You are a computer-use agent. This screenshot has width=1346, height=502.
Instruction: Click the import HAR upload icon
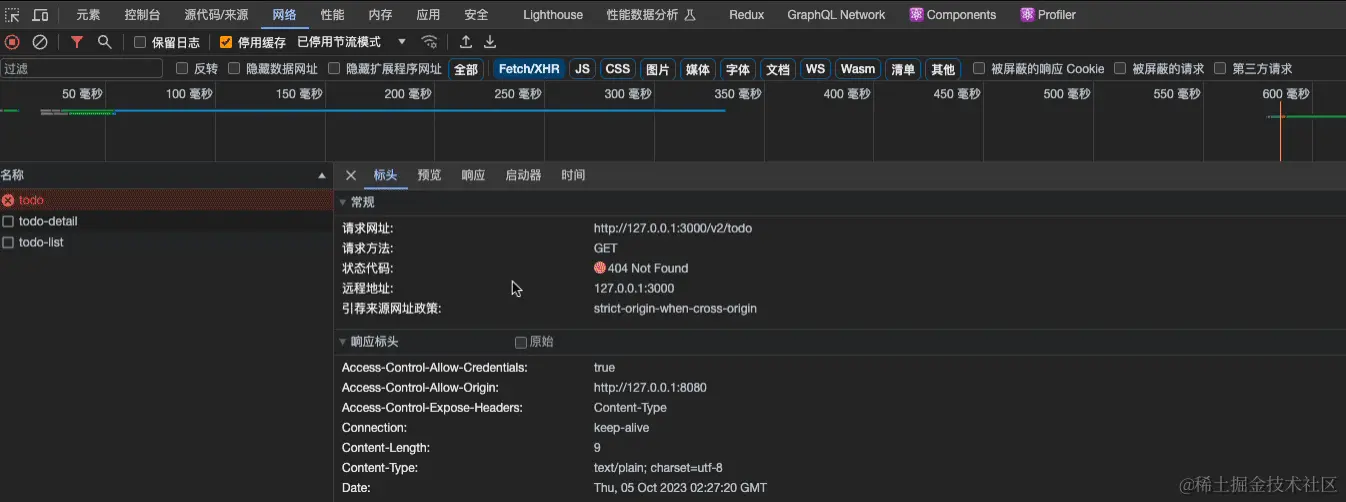pyautogui.click(x=466, y=42)
